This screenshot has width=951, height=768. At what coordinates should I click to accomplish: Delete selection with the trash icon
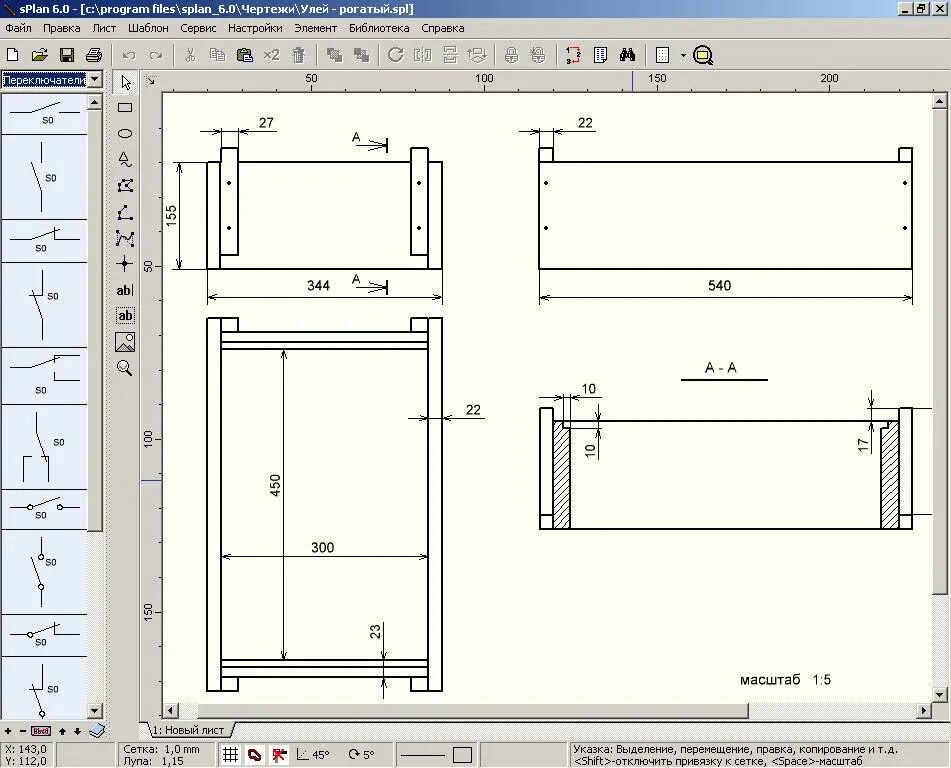point(298,55)
